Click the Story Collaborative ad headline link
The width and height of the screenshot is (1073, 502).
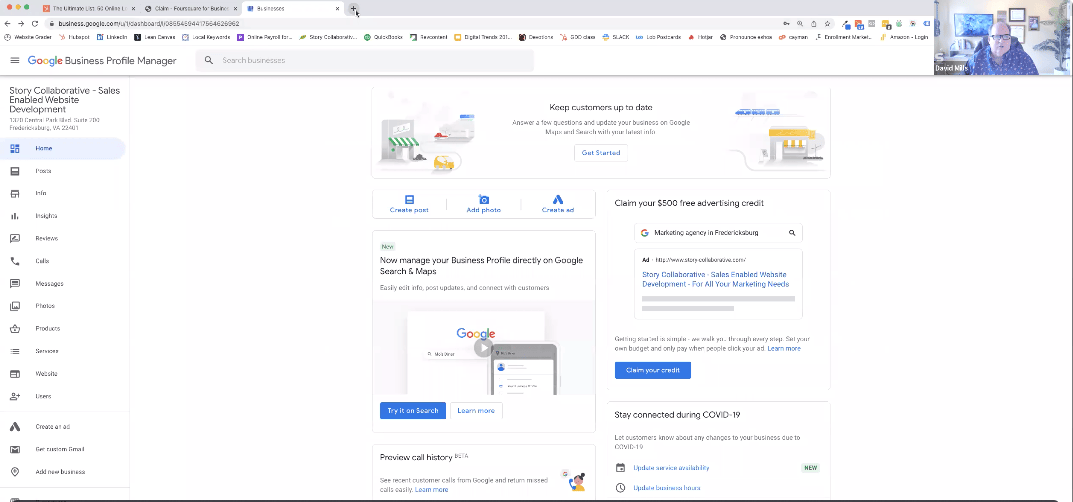(715, 279)
